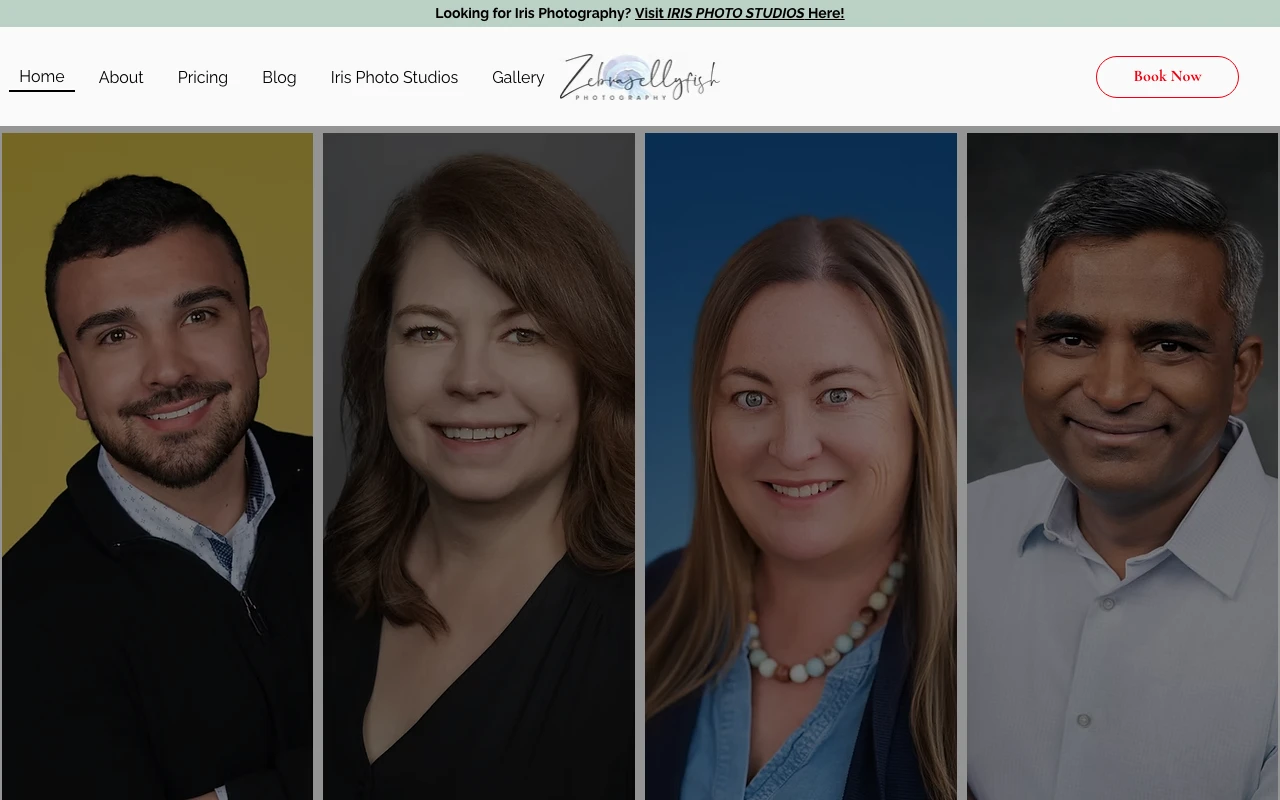The width and height of the screenshot is (1280, 800).
Task: Go to the About page
Action: point(121,77)
